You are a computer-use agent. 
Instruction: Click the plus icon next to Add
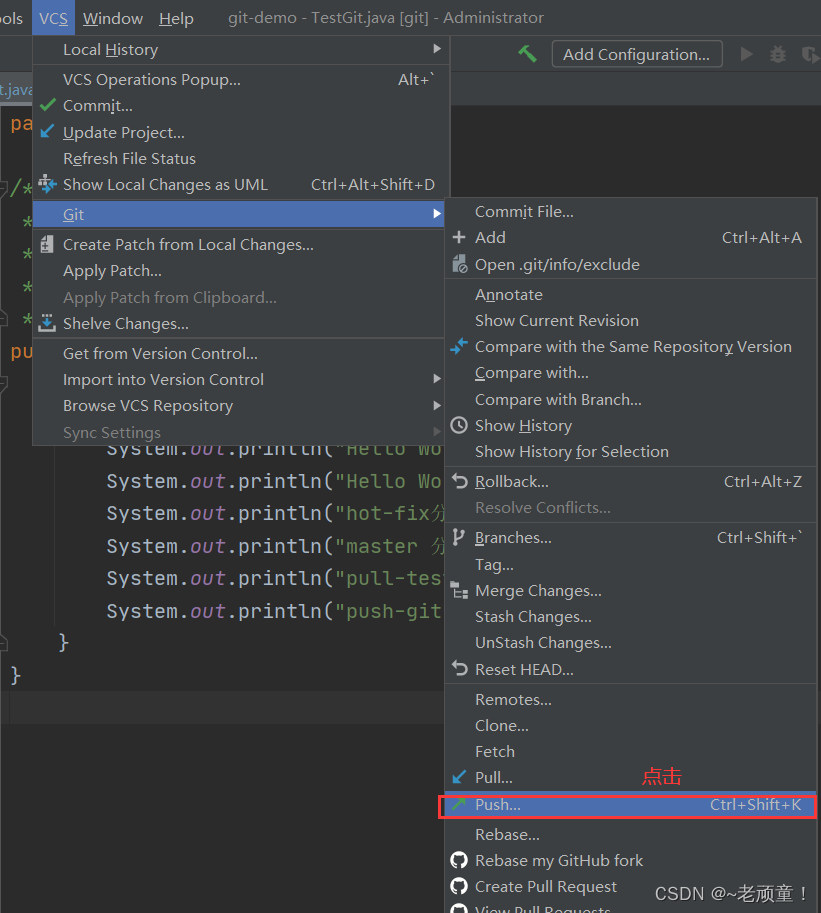459,237
